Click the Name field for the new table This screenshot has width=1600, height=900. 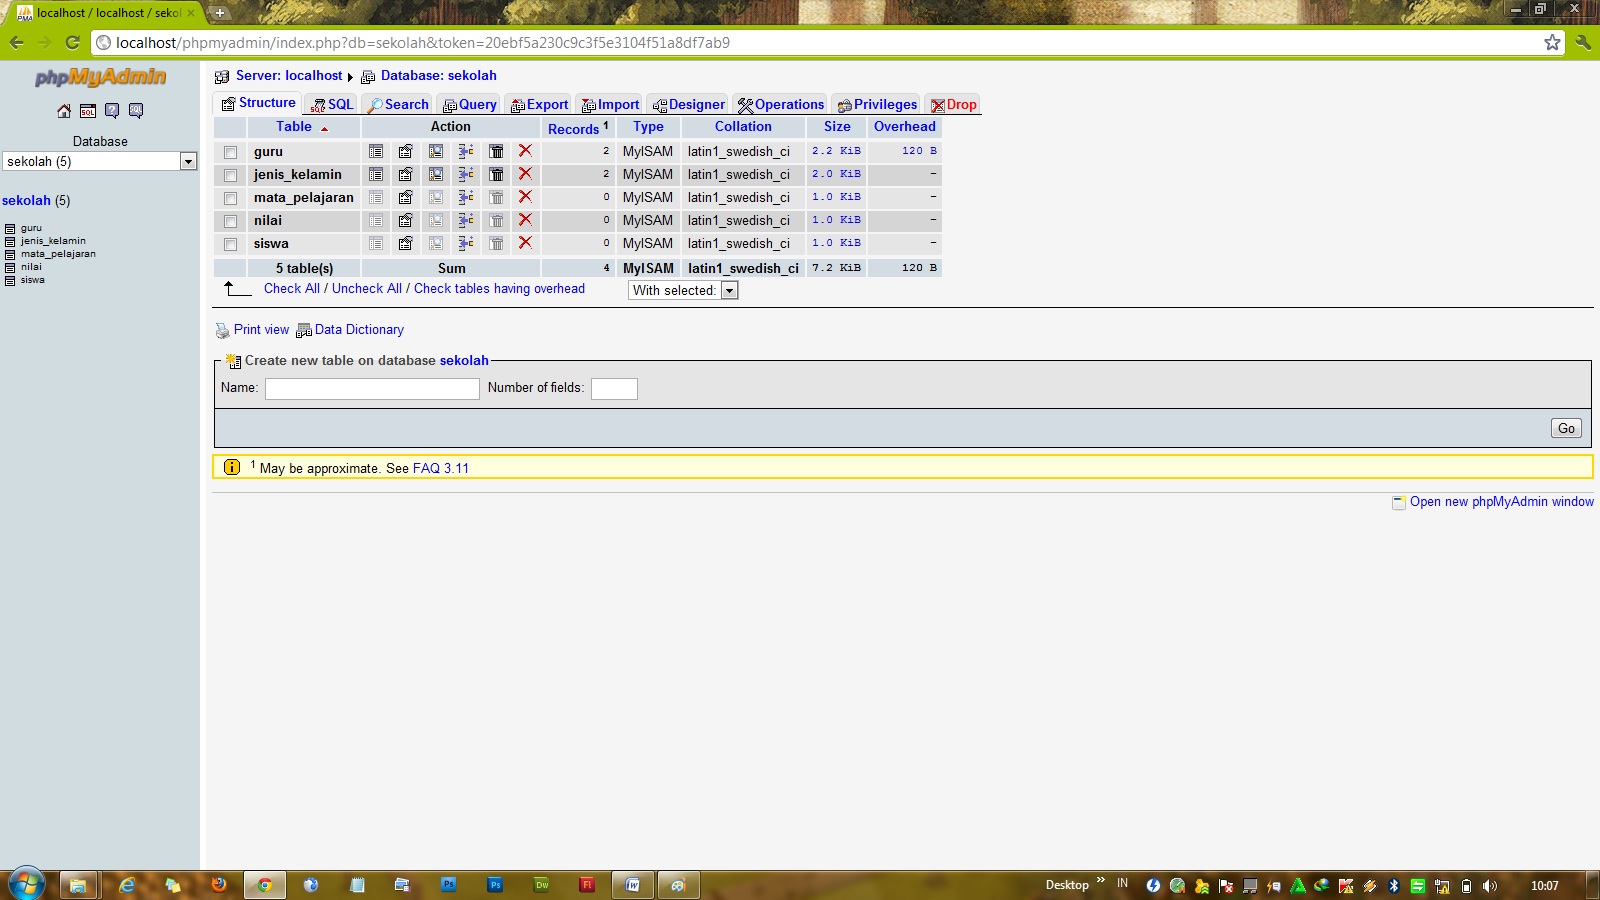(371, 388)
